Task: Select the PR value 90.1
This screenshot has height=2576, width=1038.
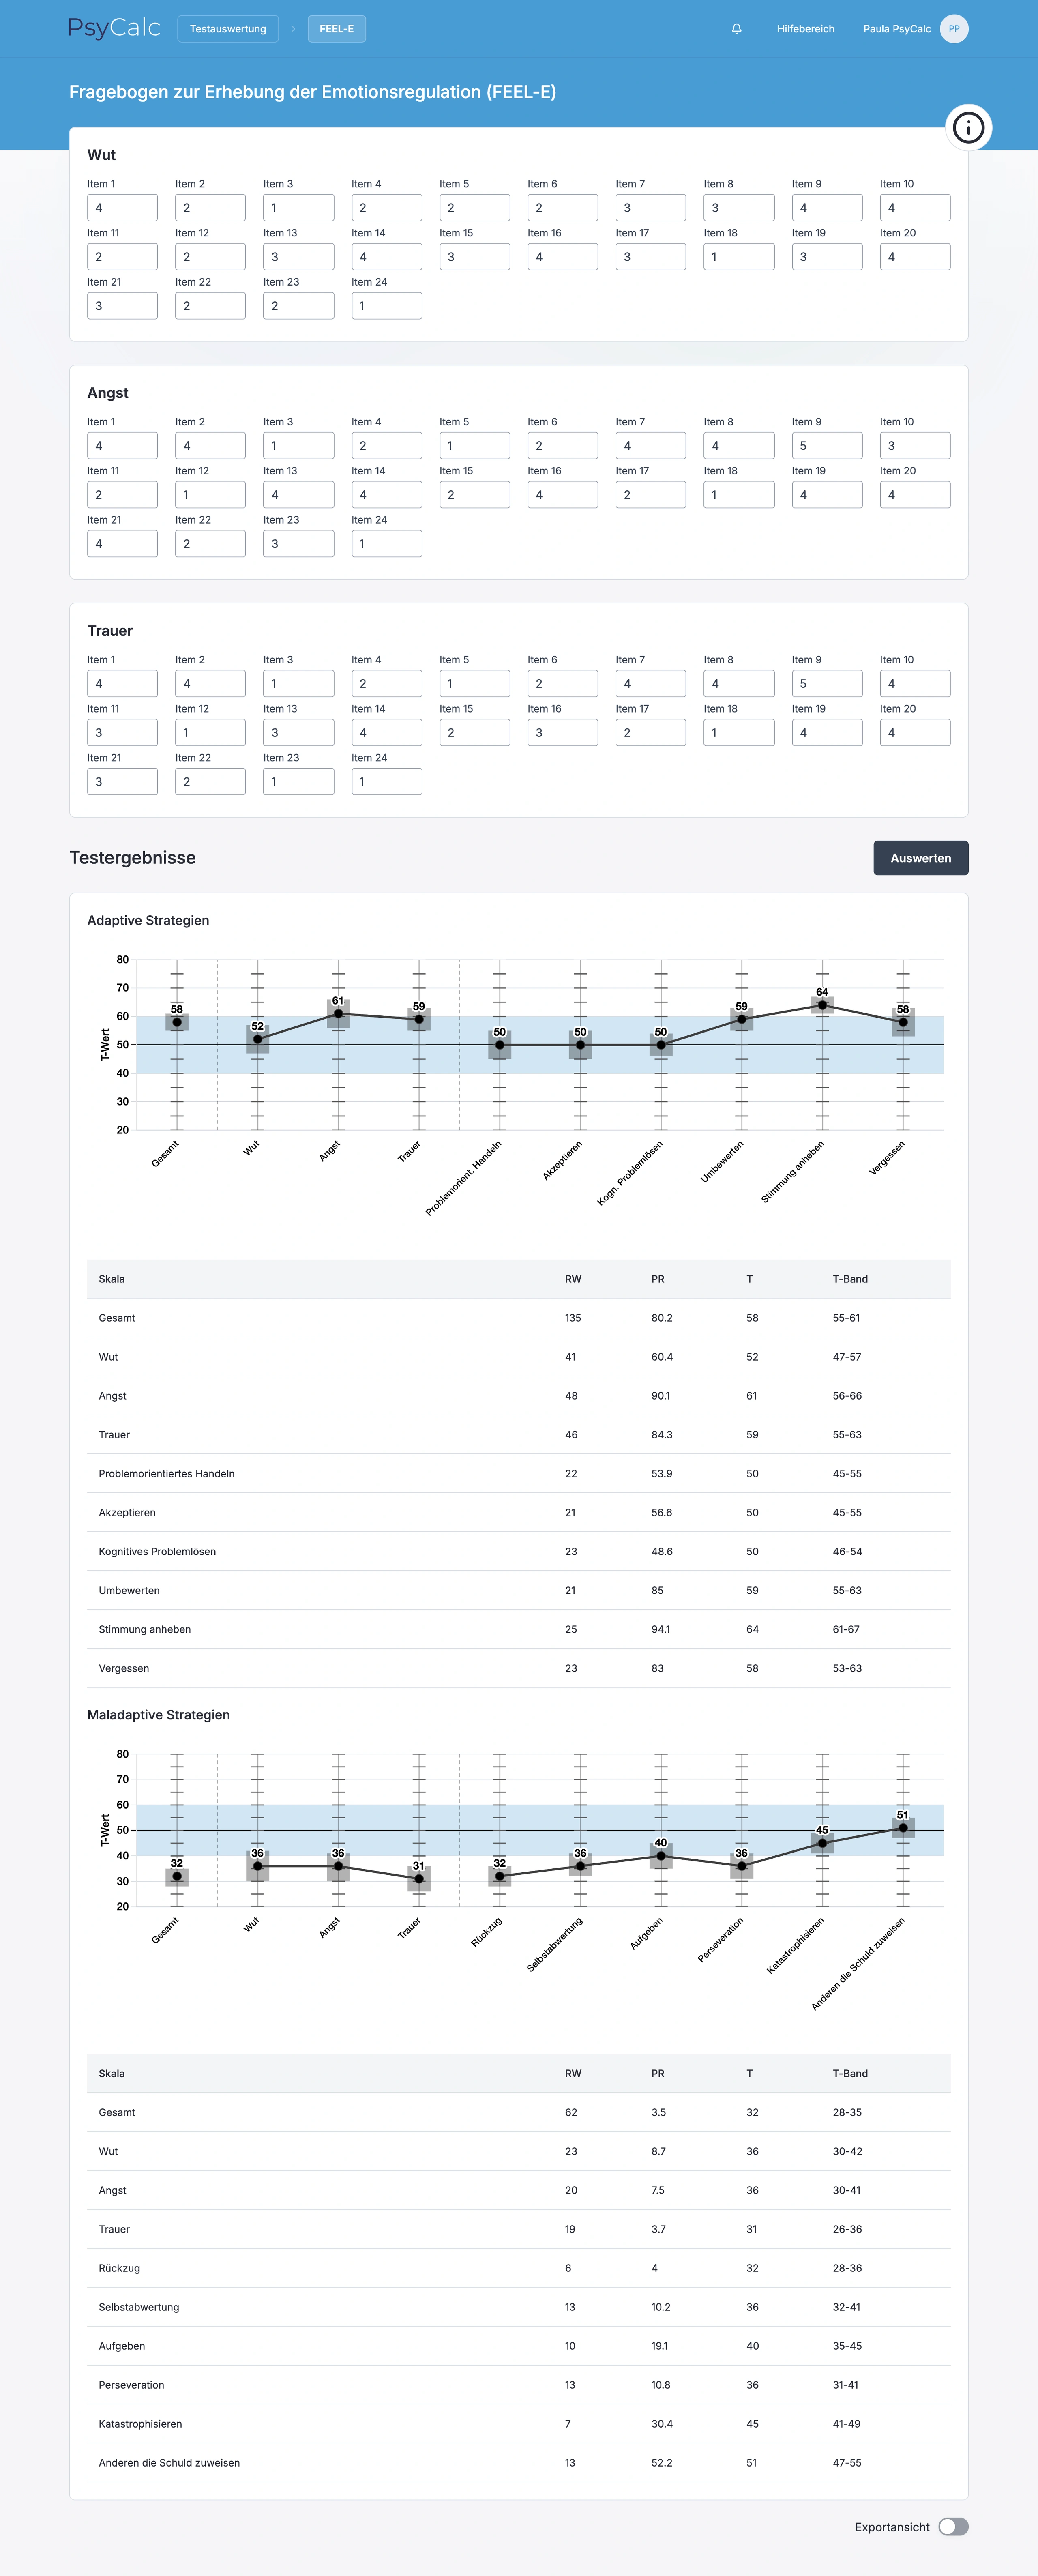Action: [x=661, y=1396]
